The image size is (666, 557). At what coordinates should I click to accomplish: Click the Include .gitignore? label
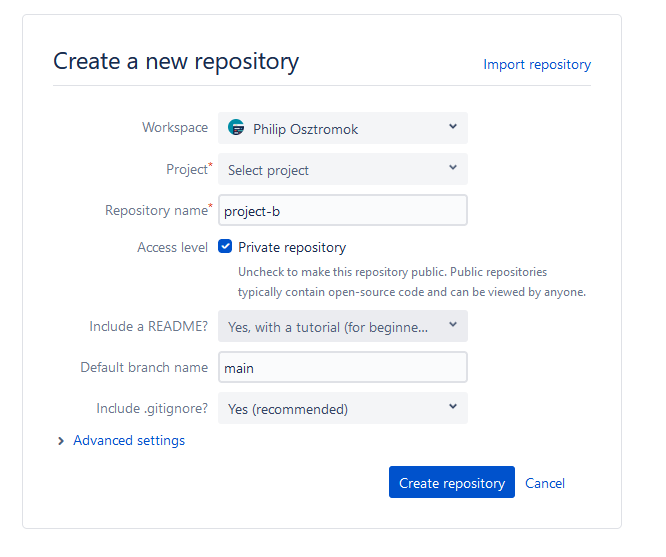(x=152, y=408)
